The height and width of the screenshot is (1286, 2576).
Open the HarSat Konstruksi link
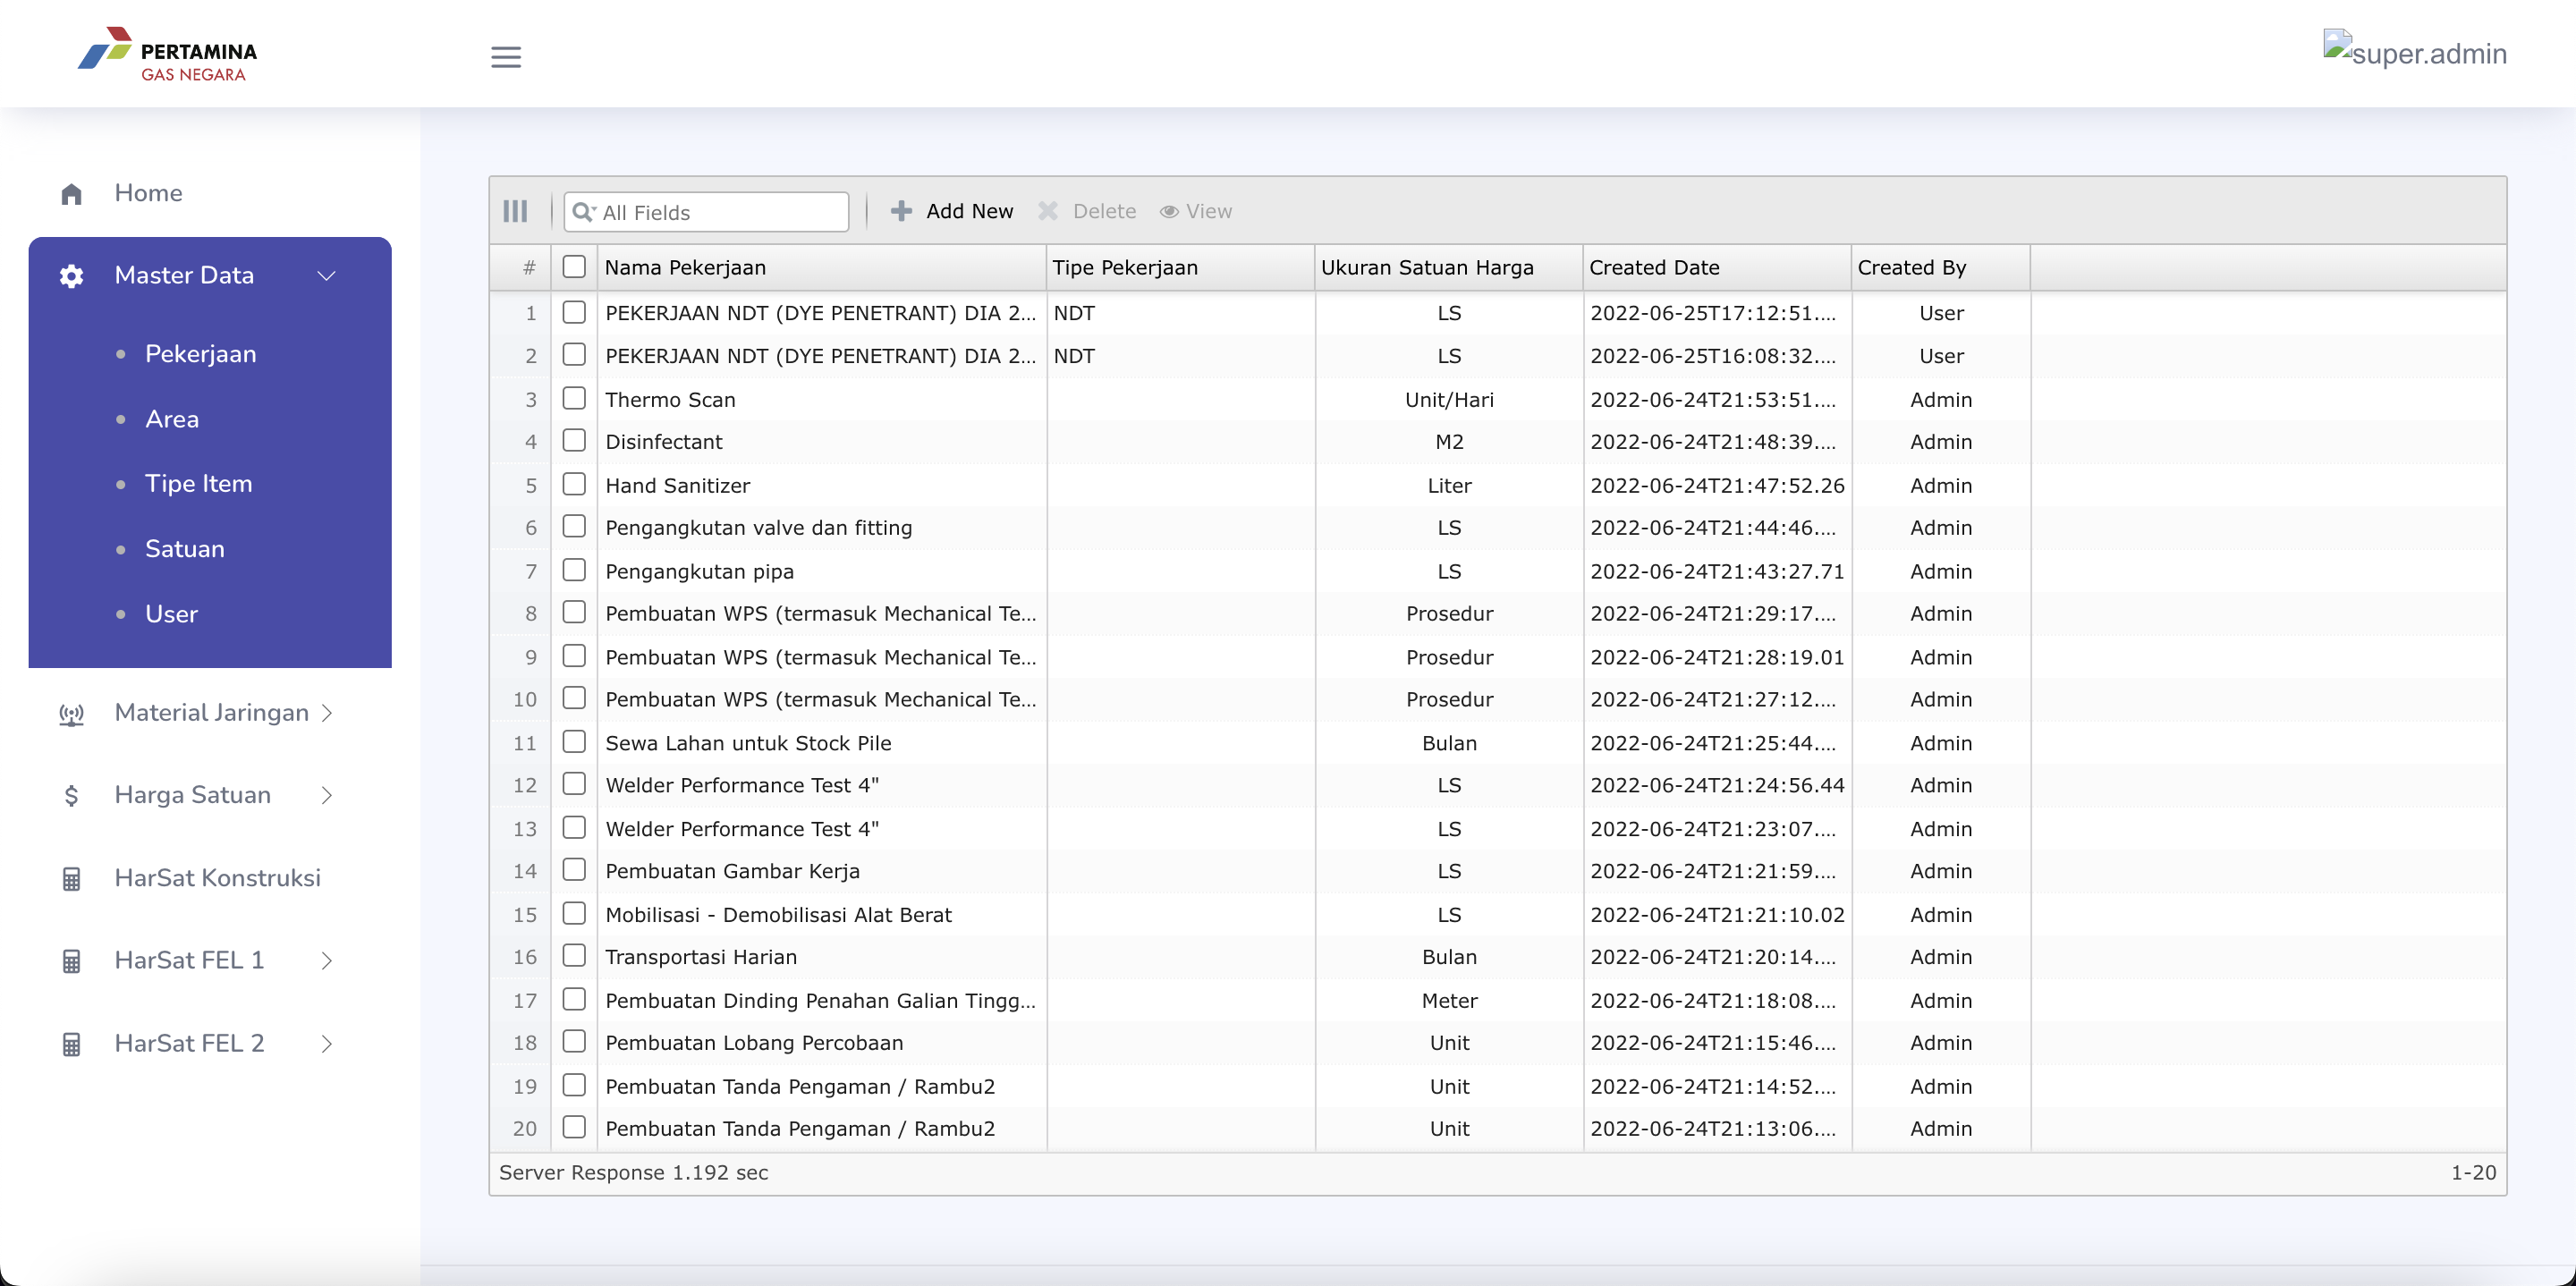217,878
